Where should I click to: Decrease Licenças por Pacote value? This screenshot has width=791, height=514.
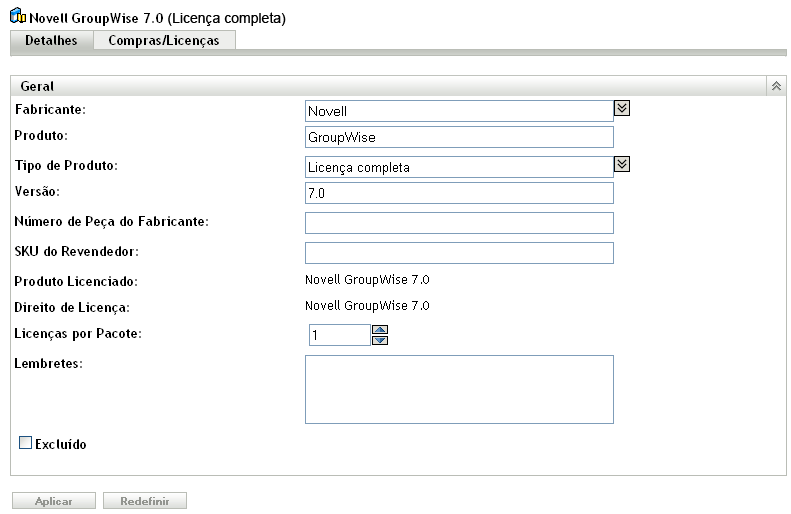point(379,340)
